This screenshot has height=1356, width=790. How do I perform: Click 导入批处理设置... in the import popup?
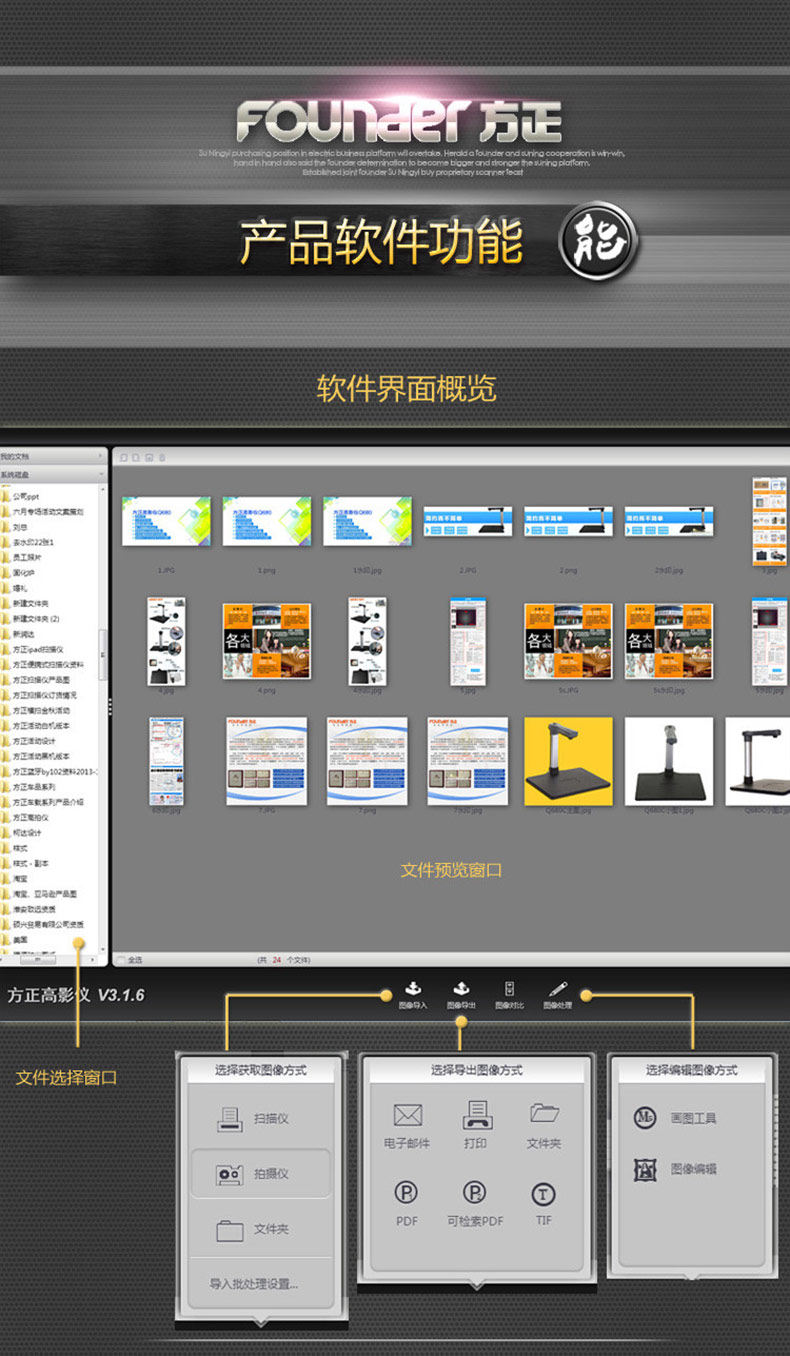[x=254, y=1283]
